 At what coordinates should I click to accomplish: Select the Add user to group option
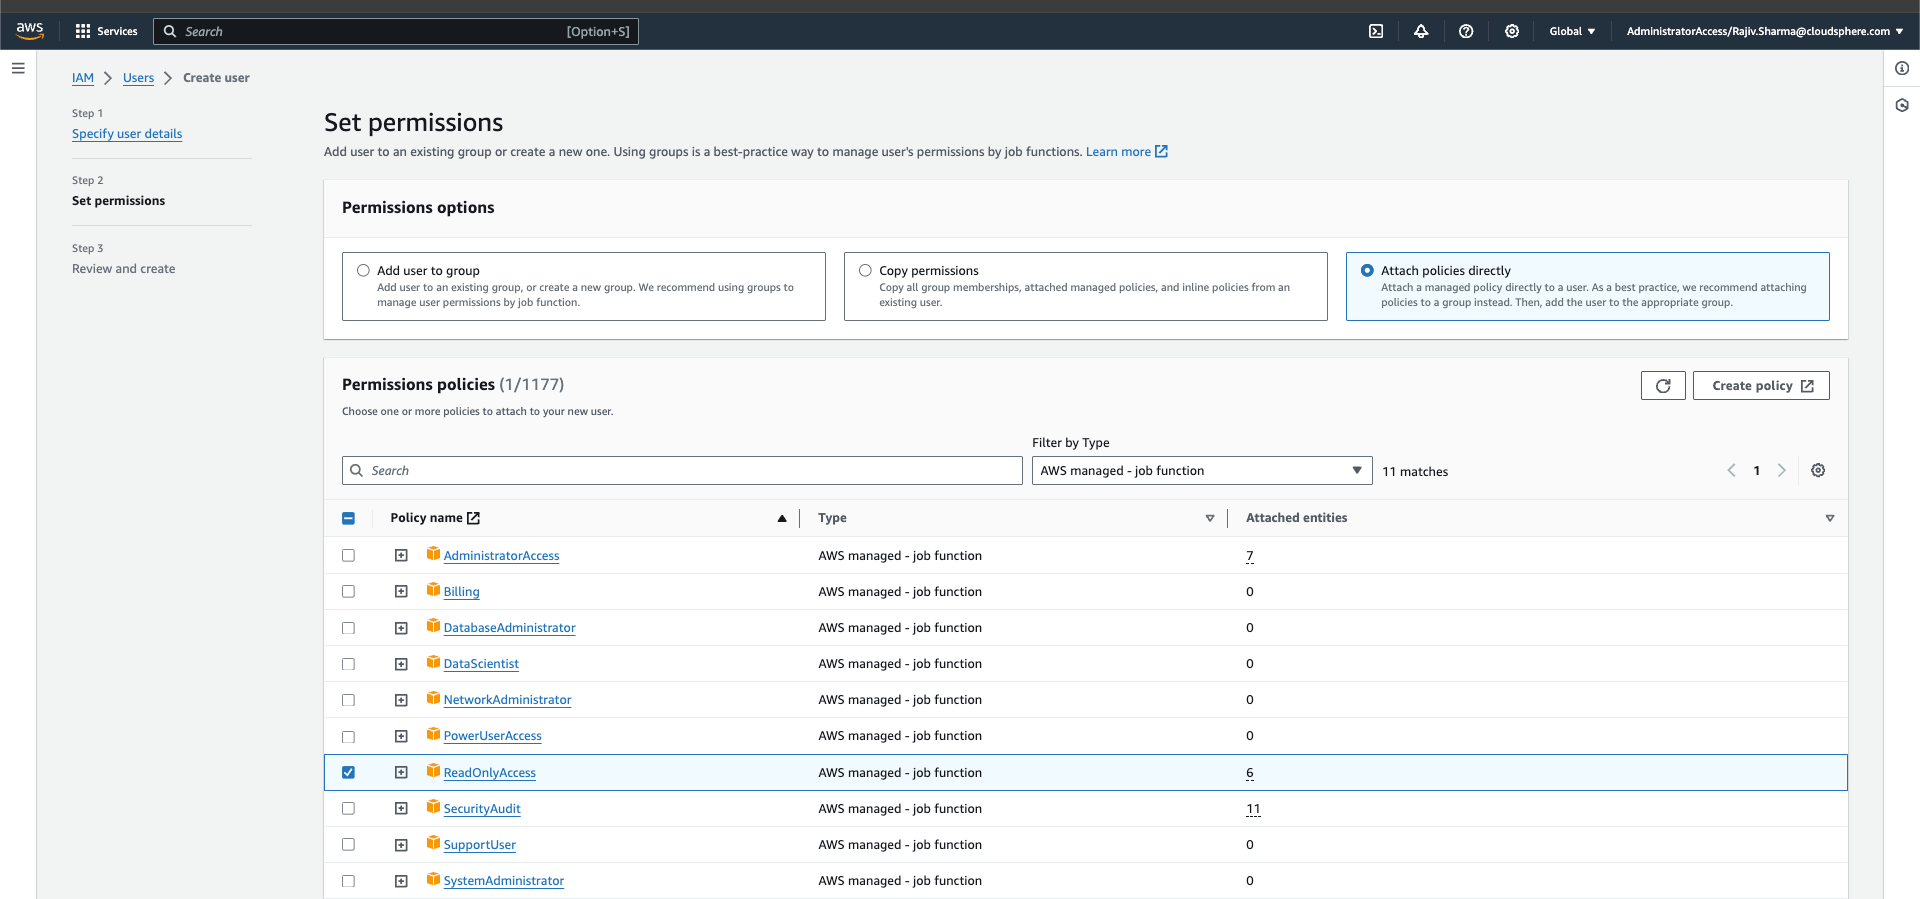(x=363, y=270)
